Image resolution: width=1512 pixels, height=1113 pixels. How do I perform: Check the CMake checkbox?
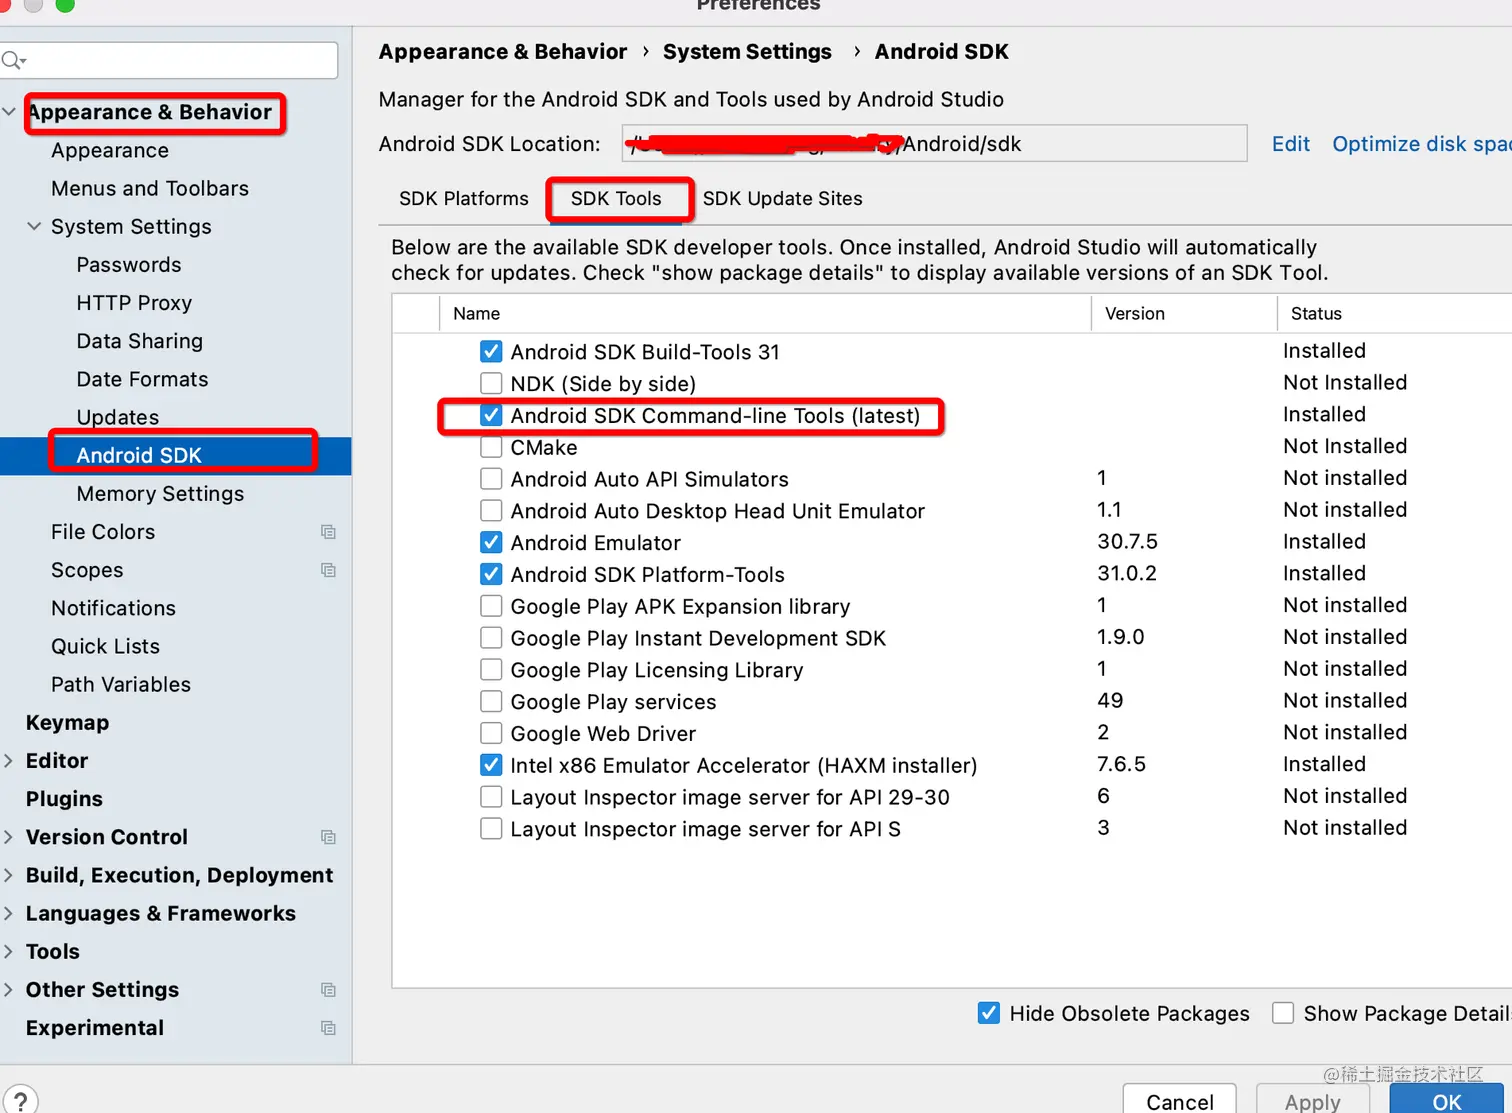point(491,447)
